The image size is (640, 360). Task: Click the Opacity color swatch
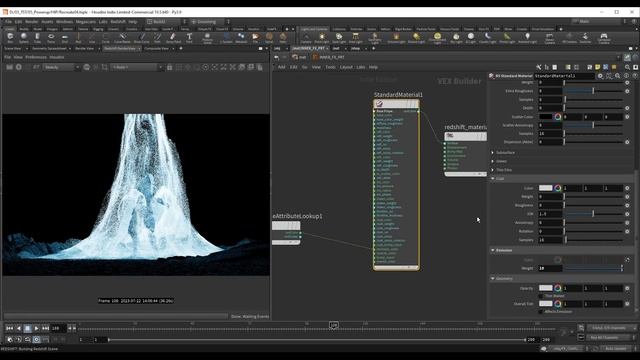click(x=545, y=288)
